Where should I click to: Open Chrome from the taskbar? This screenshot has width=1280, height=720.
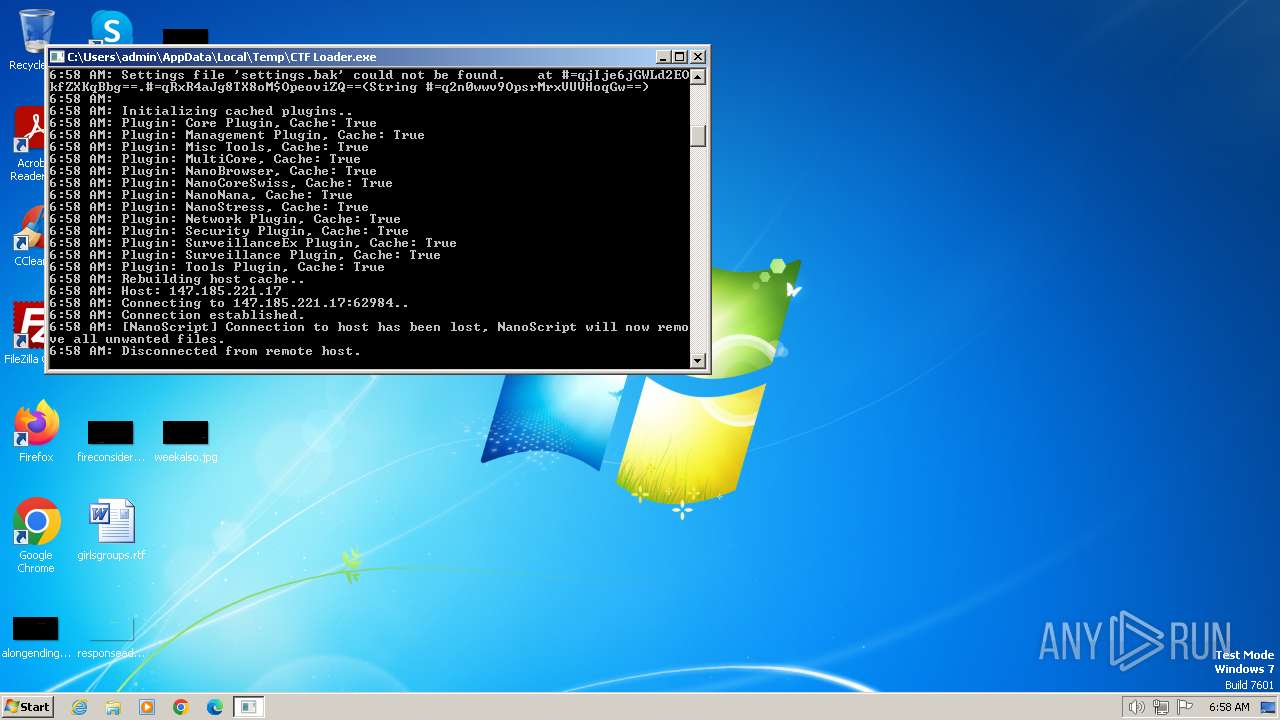(x=181, y=707)
